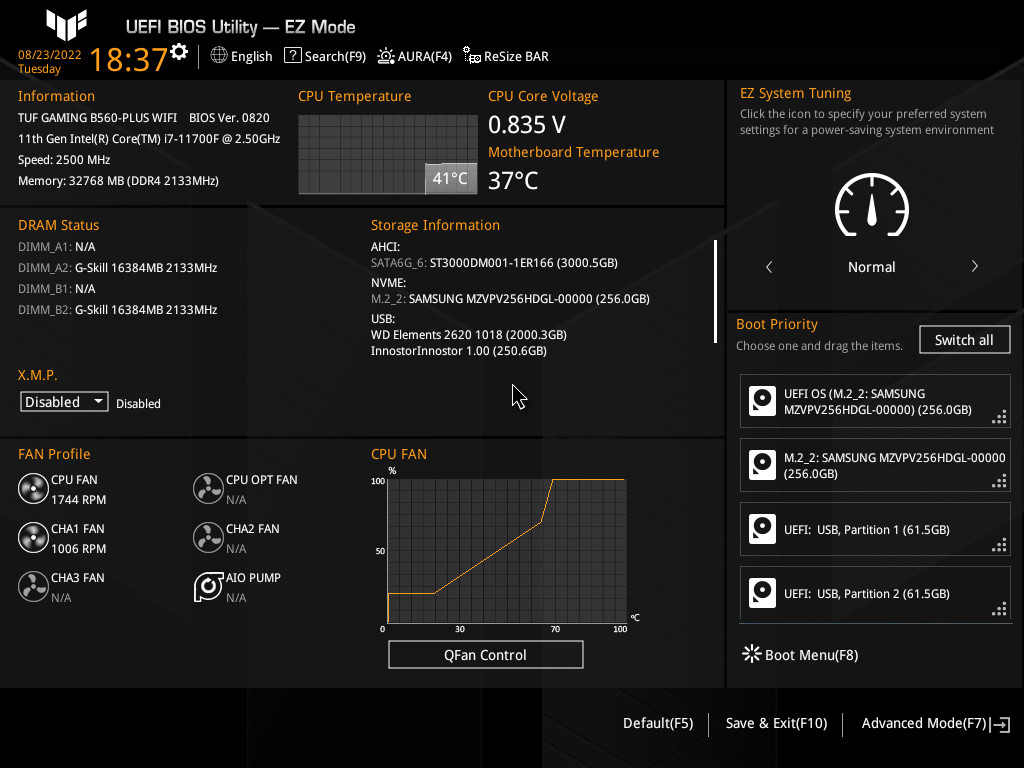Viewport: 1024px width, 768px height.
Task: Open Search with the magnifier icon
Action: (292, 56)
